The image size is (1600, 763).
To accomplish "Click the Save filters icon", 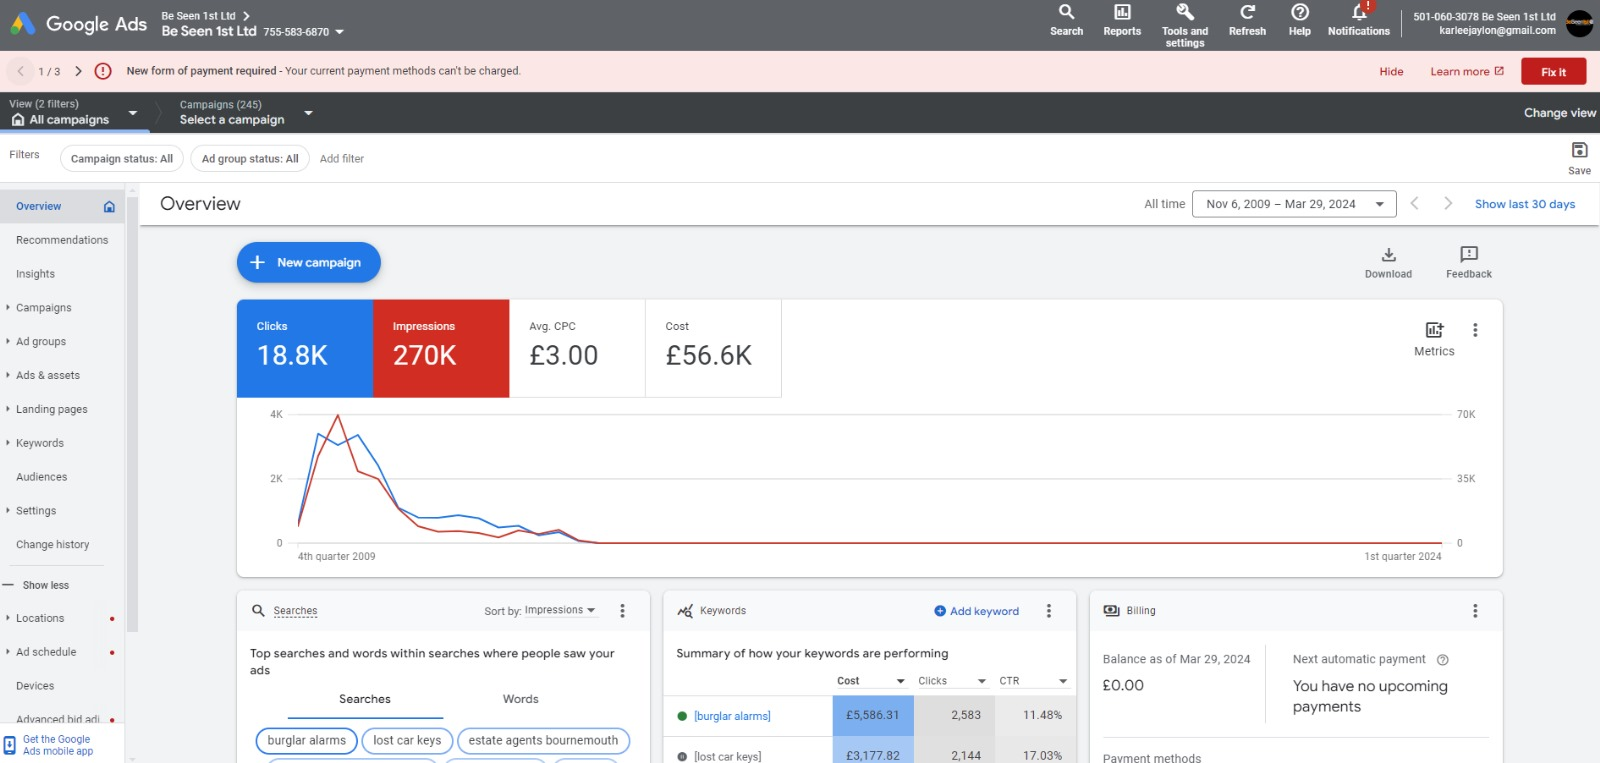I will point(1579,150).
